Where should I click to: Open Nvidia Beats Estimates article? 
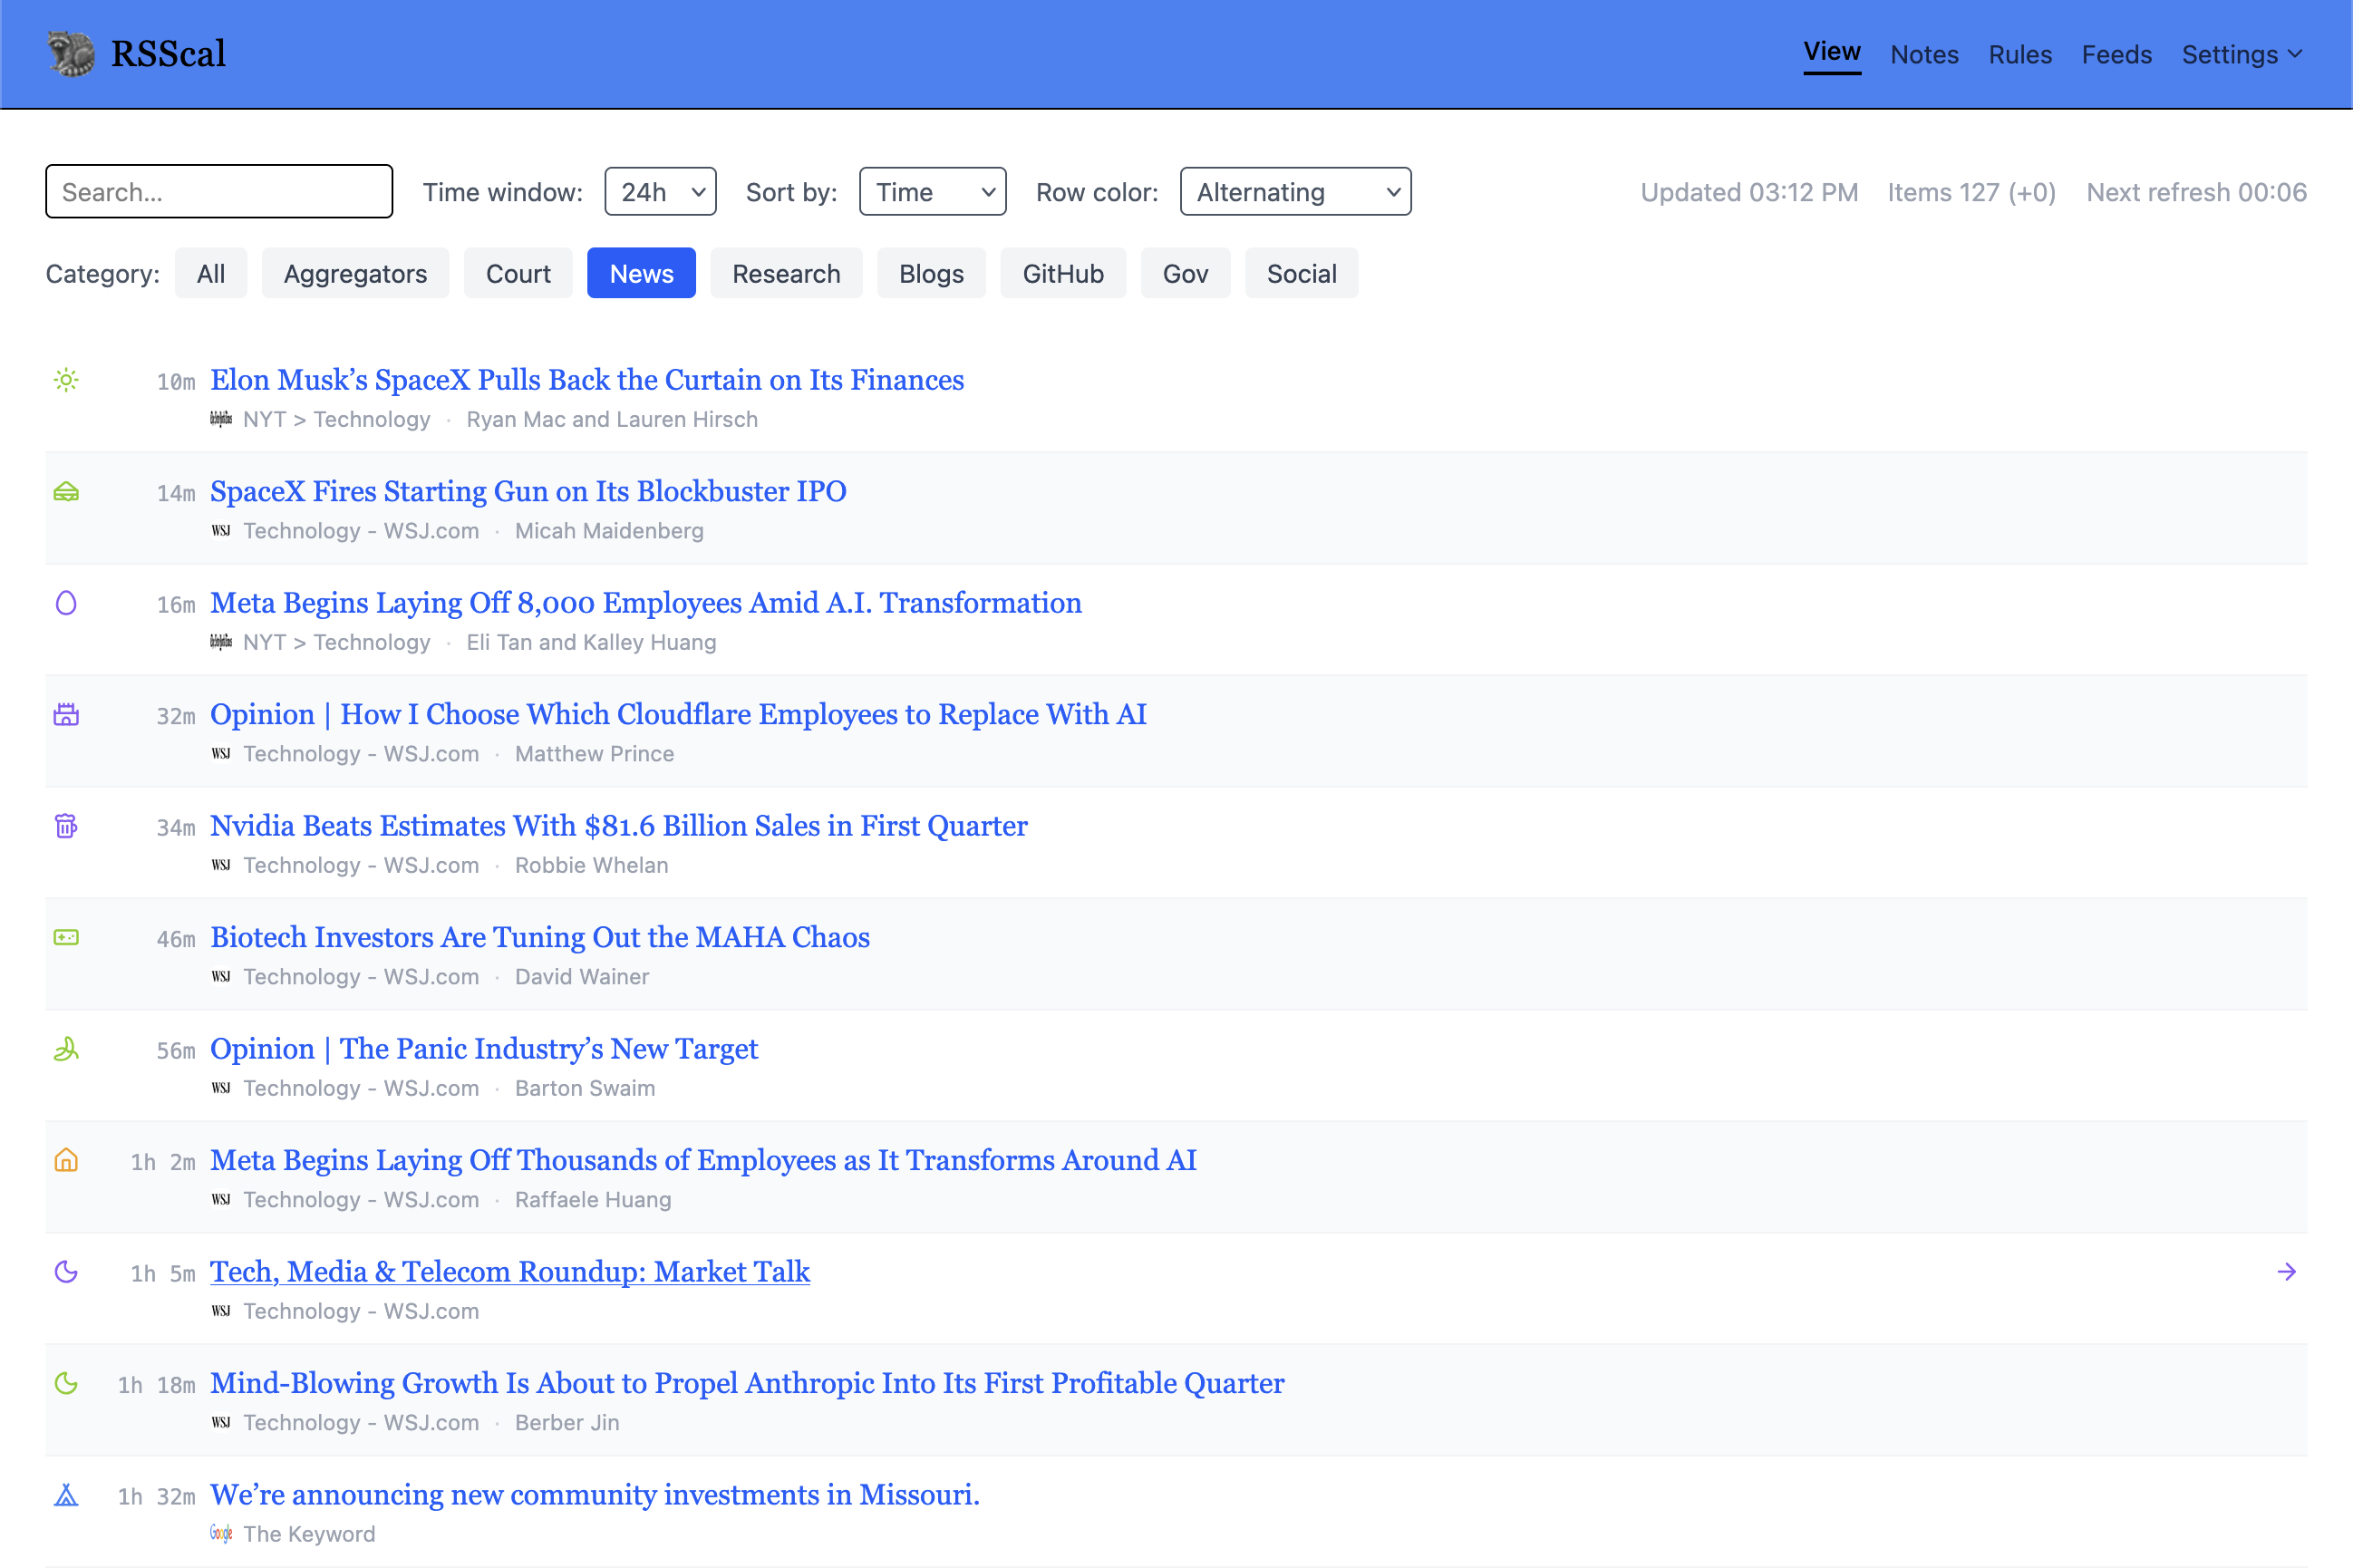pos(619,826)
